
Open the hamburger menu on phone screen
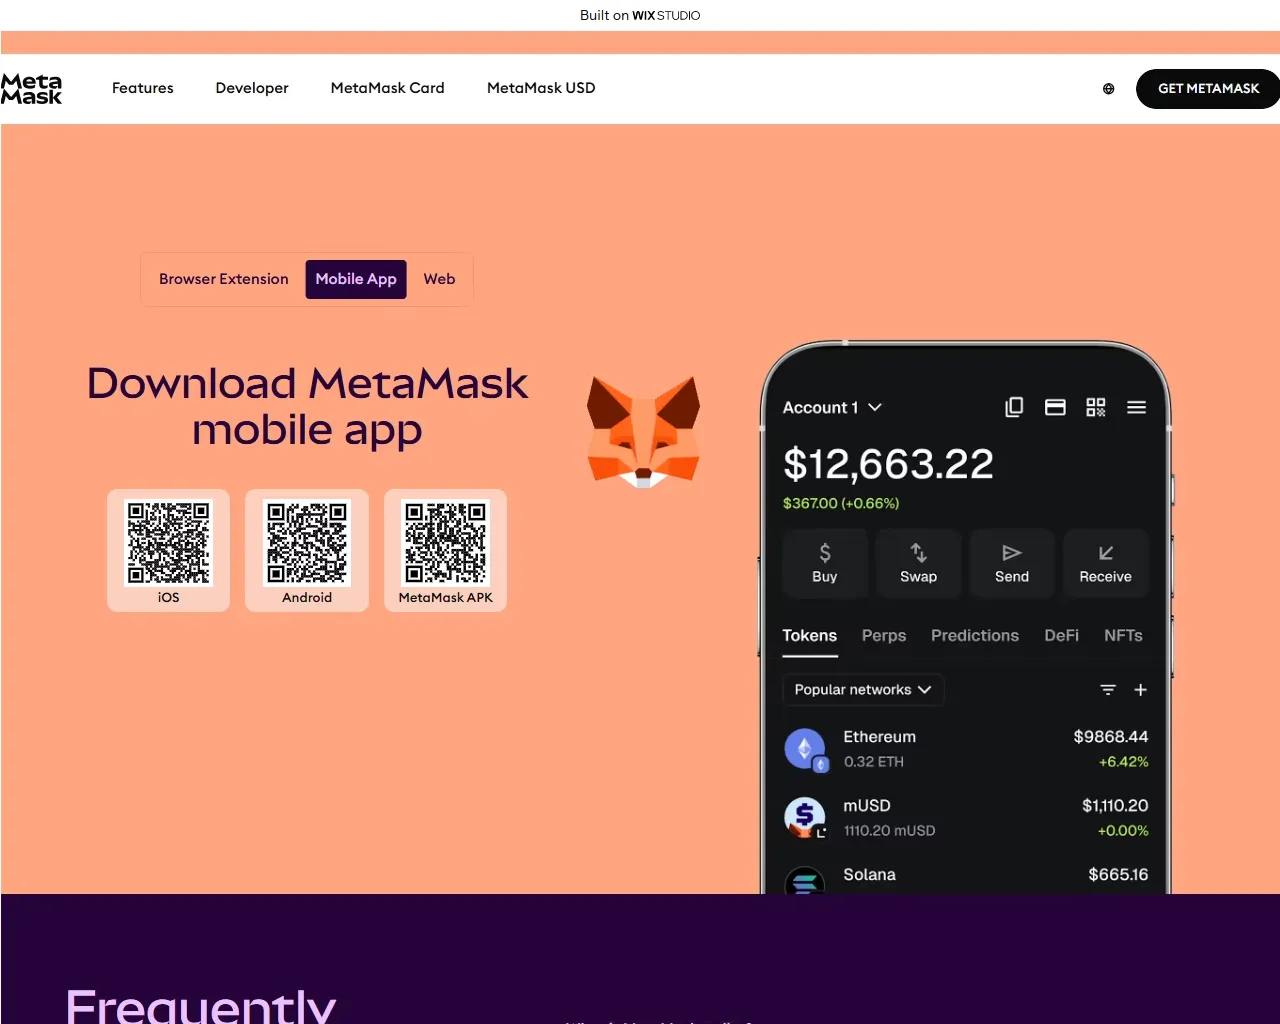pyautogui.click(x=1137, y=407)
